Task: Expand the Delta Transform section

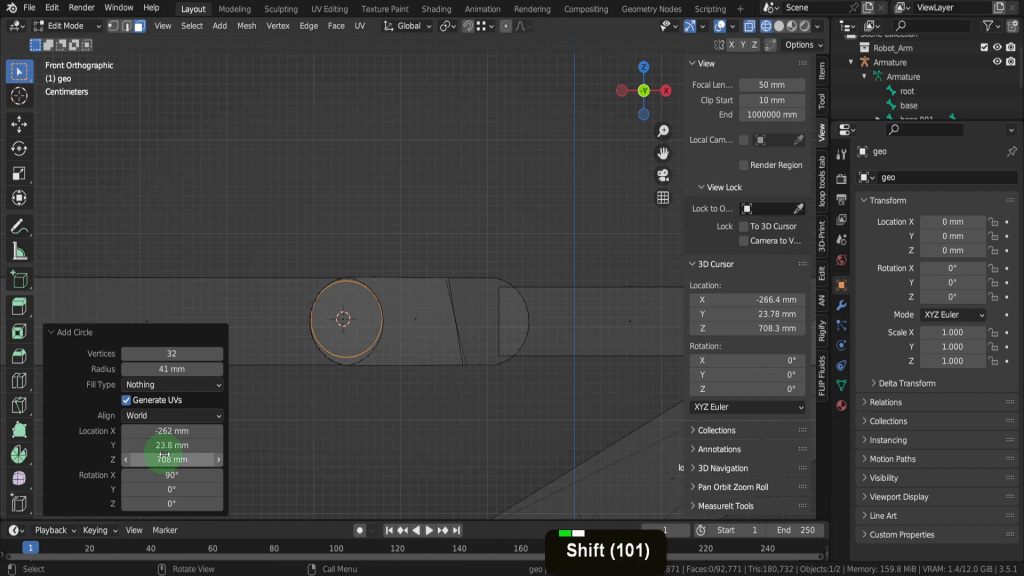Action: click(906, 383)
